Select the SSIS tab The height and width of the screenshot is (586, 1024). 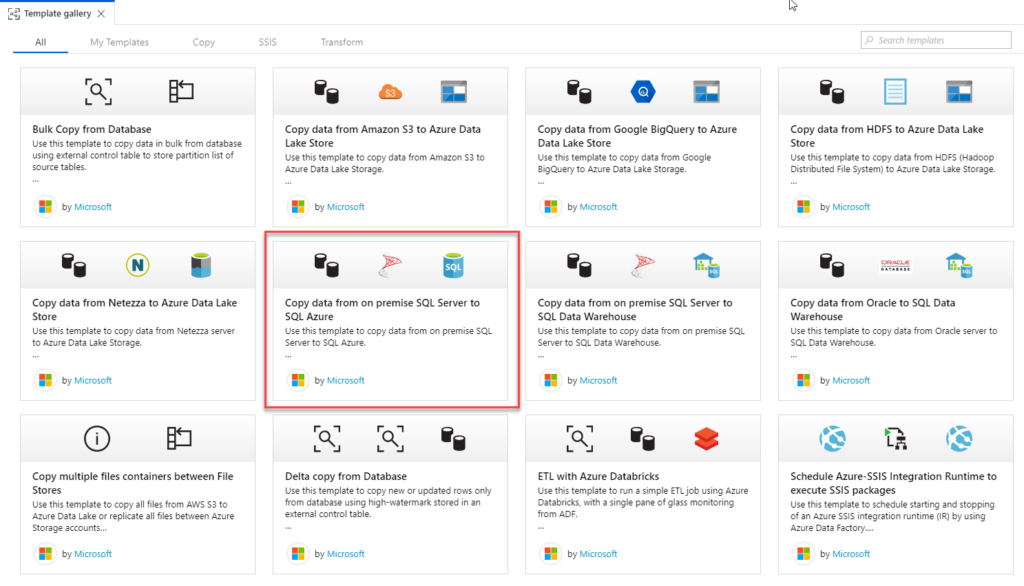[267, 42]
